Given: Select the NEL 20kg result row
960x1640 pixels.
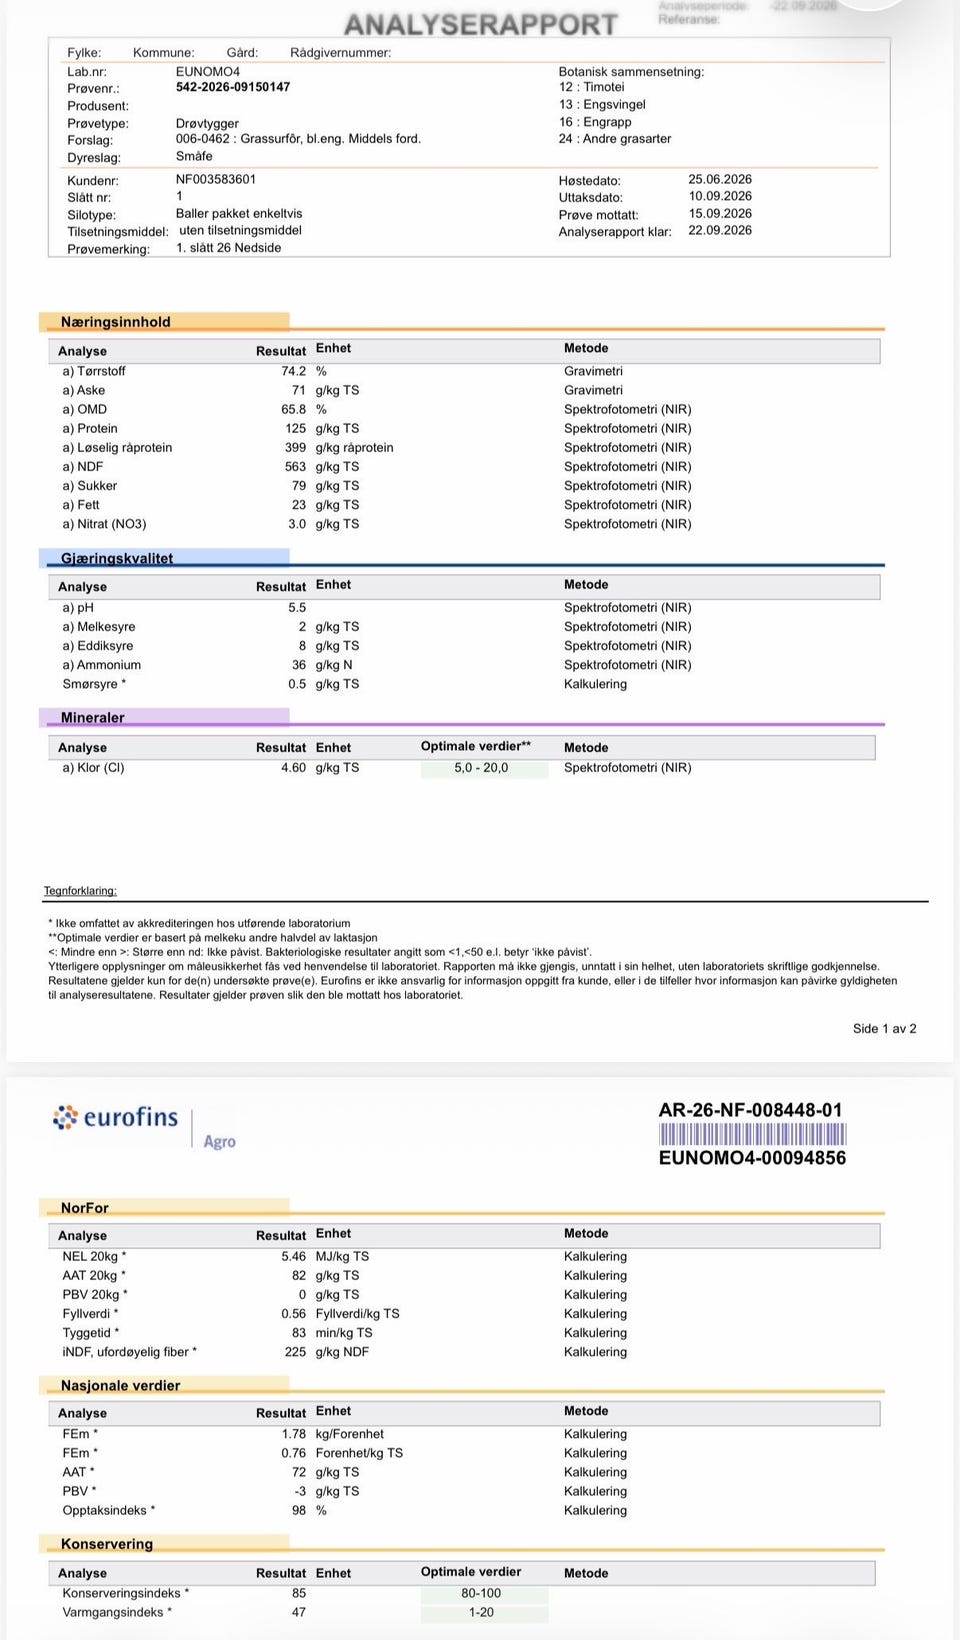Looking at the screenshot, I should click(465, 1256).
